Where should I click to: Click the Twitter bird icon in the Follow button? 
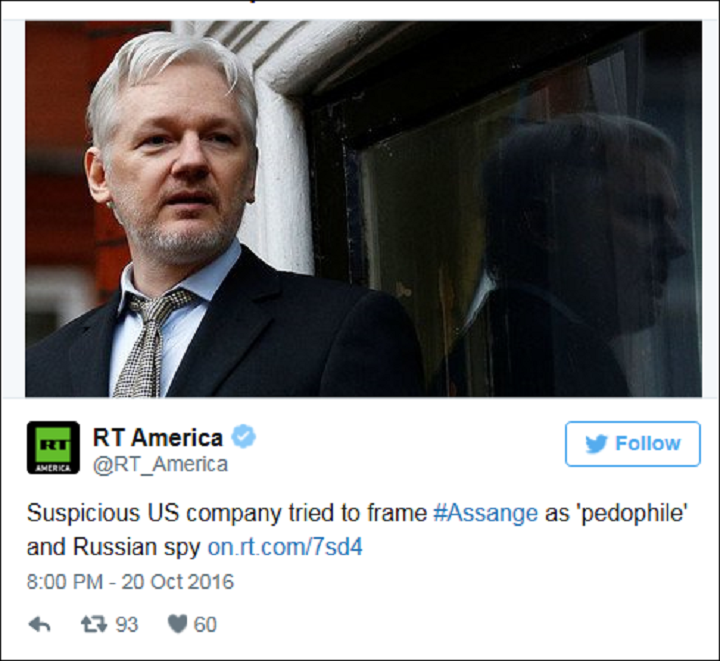tap(596, 444)
